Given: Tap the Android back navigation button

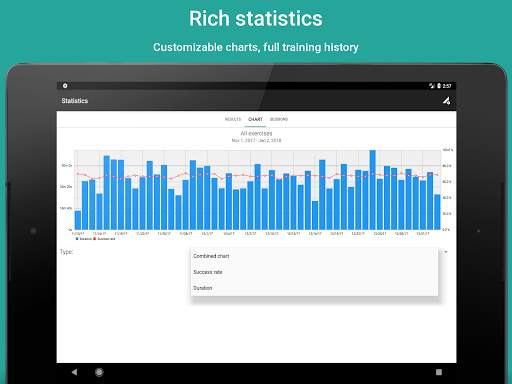Looking at the screenshot, I should tap(74, 372).
